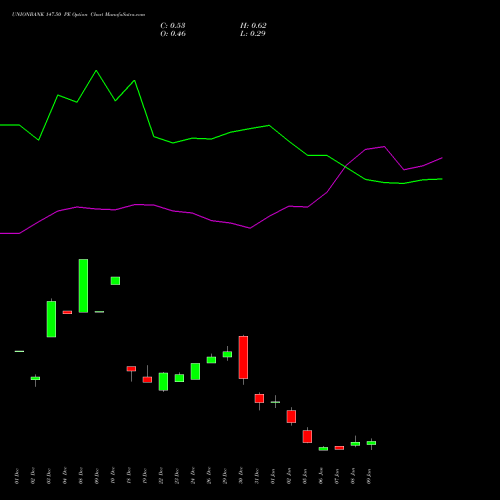
Task: Click the red candle on 02 Jan
Action: 291,416
